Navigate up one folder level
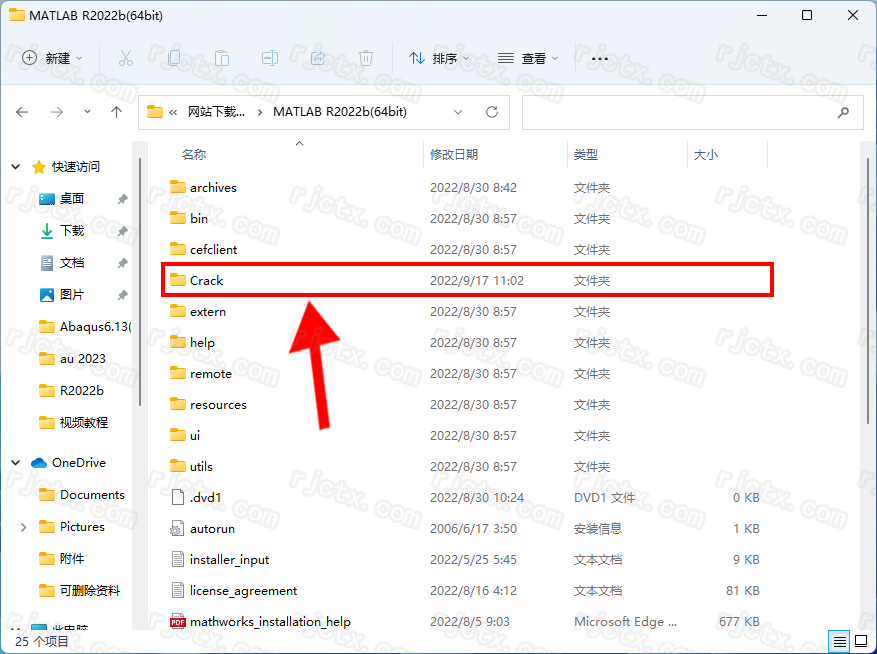This screenshot has width=877, height=654. [x=116, y=112]
